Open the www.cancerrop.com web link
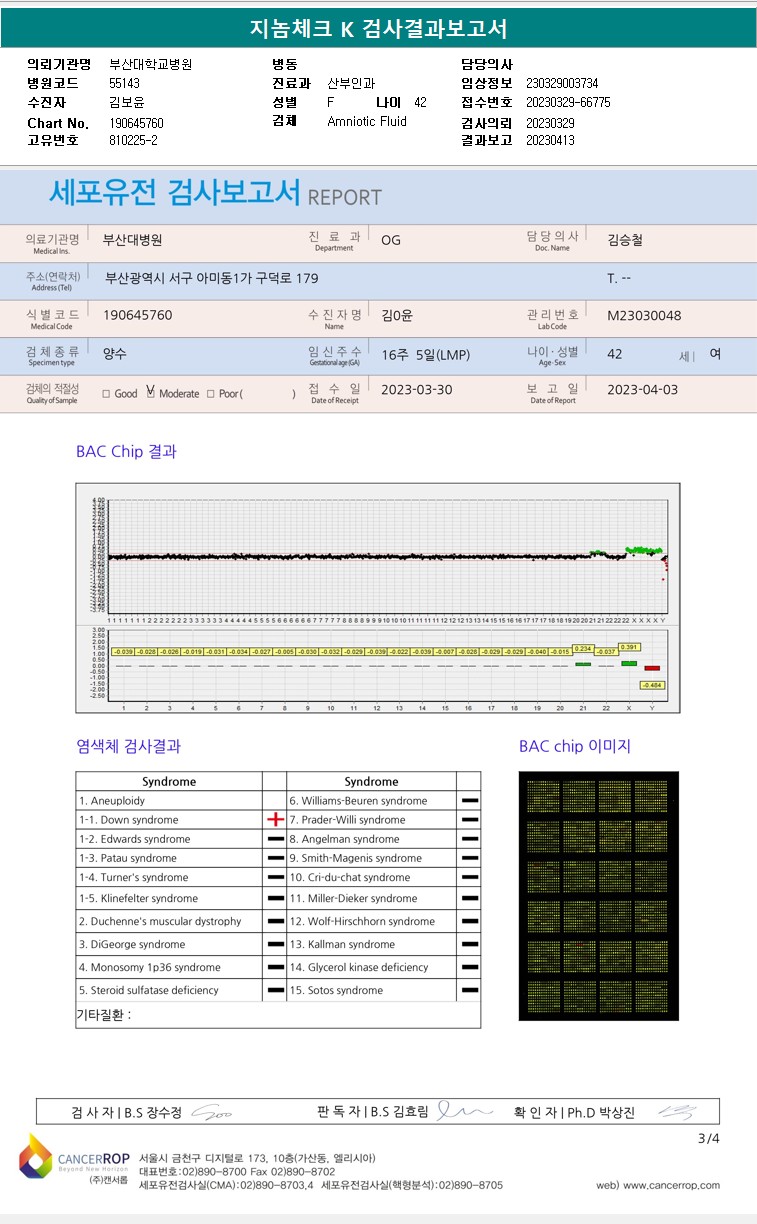Viewport: 757px width, 1224px height. click(670, 1185)
